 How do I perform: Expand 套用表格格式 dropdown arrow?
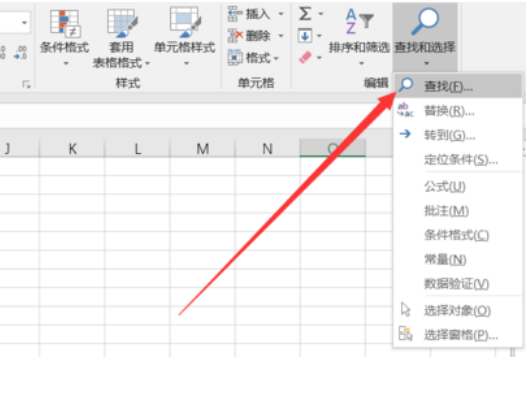coord(147,63)
